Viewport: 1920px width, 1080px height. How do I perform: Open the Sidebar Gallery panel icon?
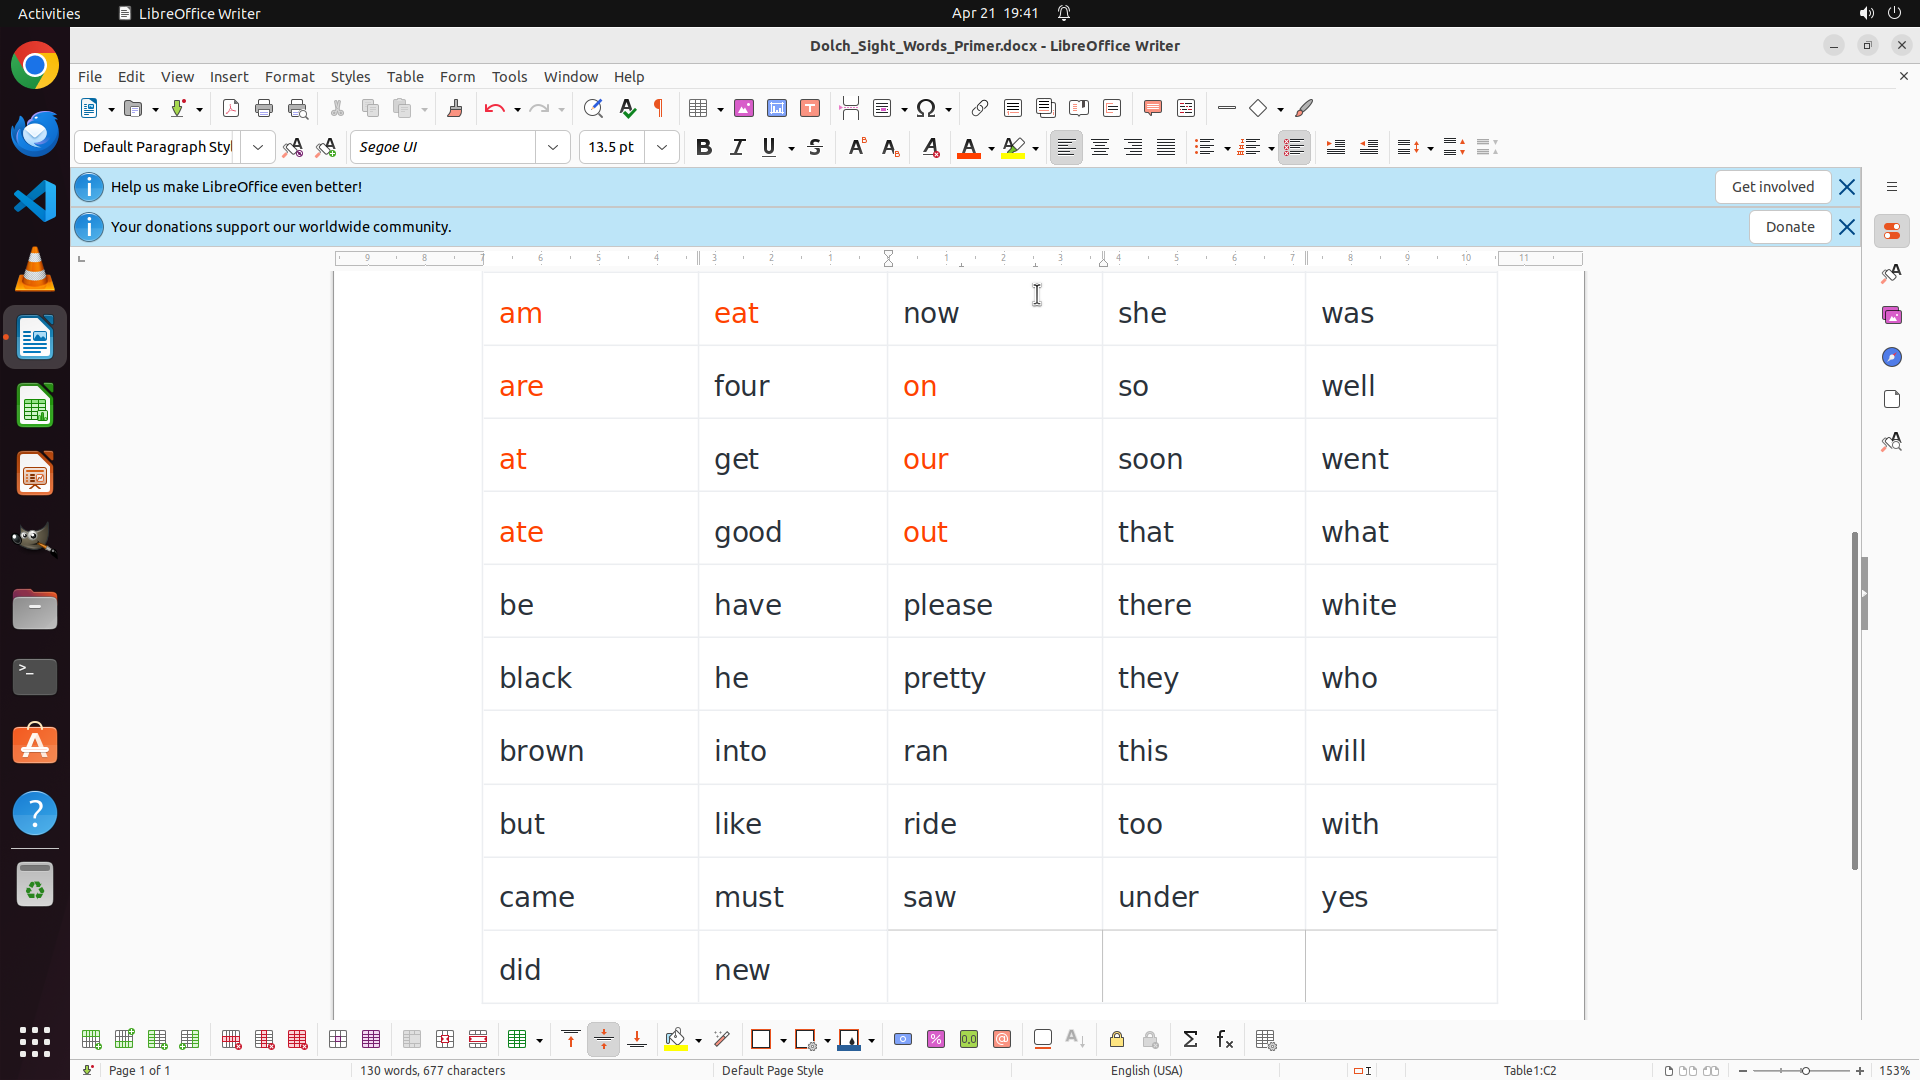1891,315
